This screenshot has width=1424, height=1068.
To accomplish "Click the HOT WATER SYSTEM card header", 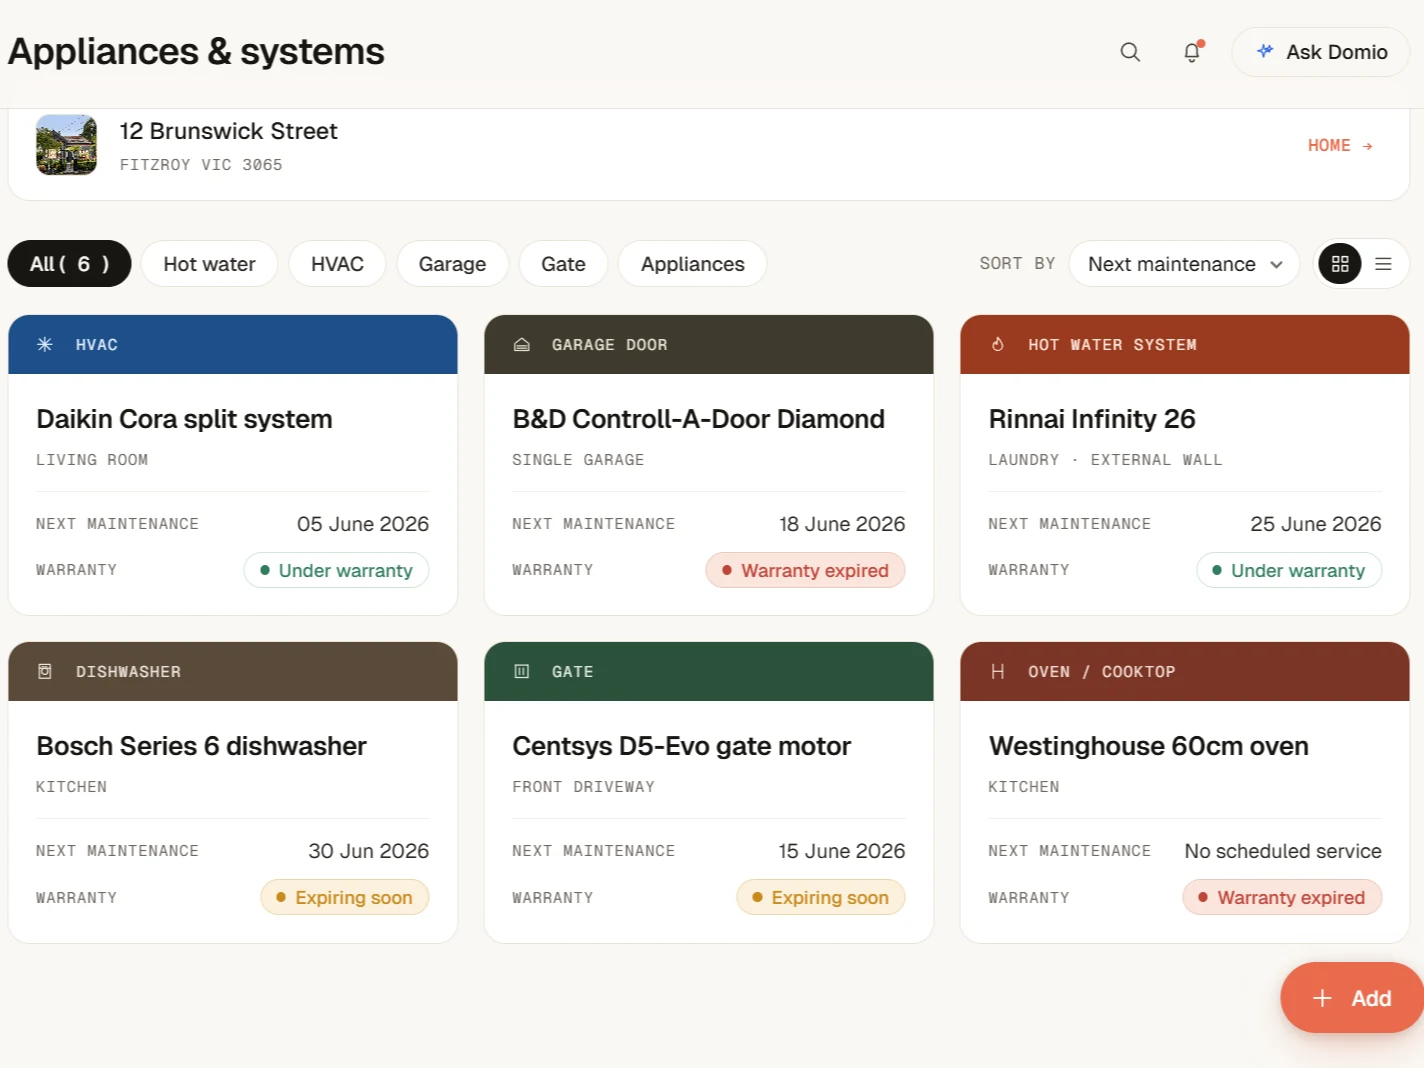I will click(x=1185, y=345).
